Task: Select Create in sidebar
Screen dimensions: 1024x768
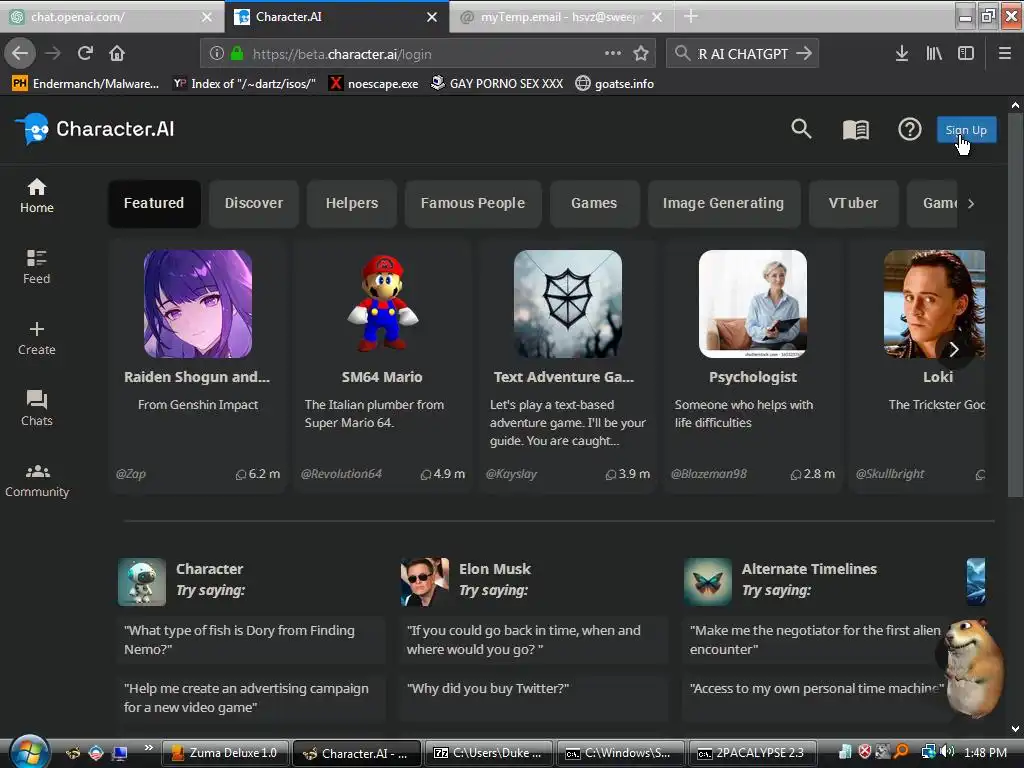Action: click(37, 338)
